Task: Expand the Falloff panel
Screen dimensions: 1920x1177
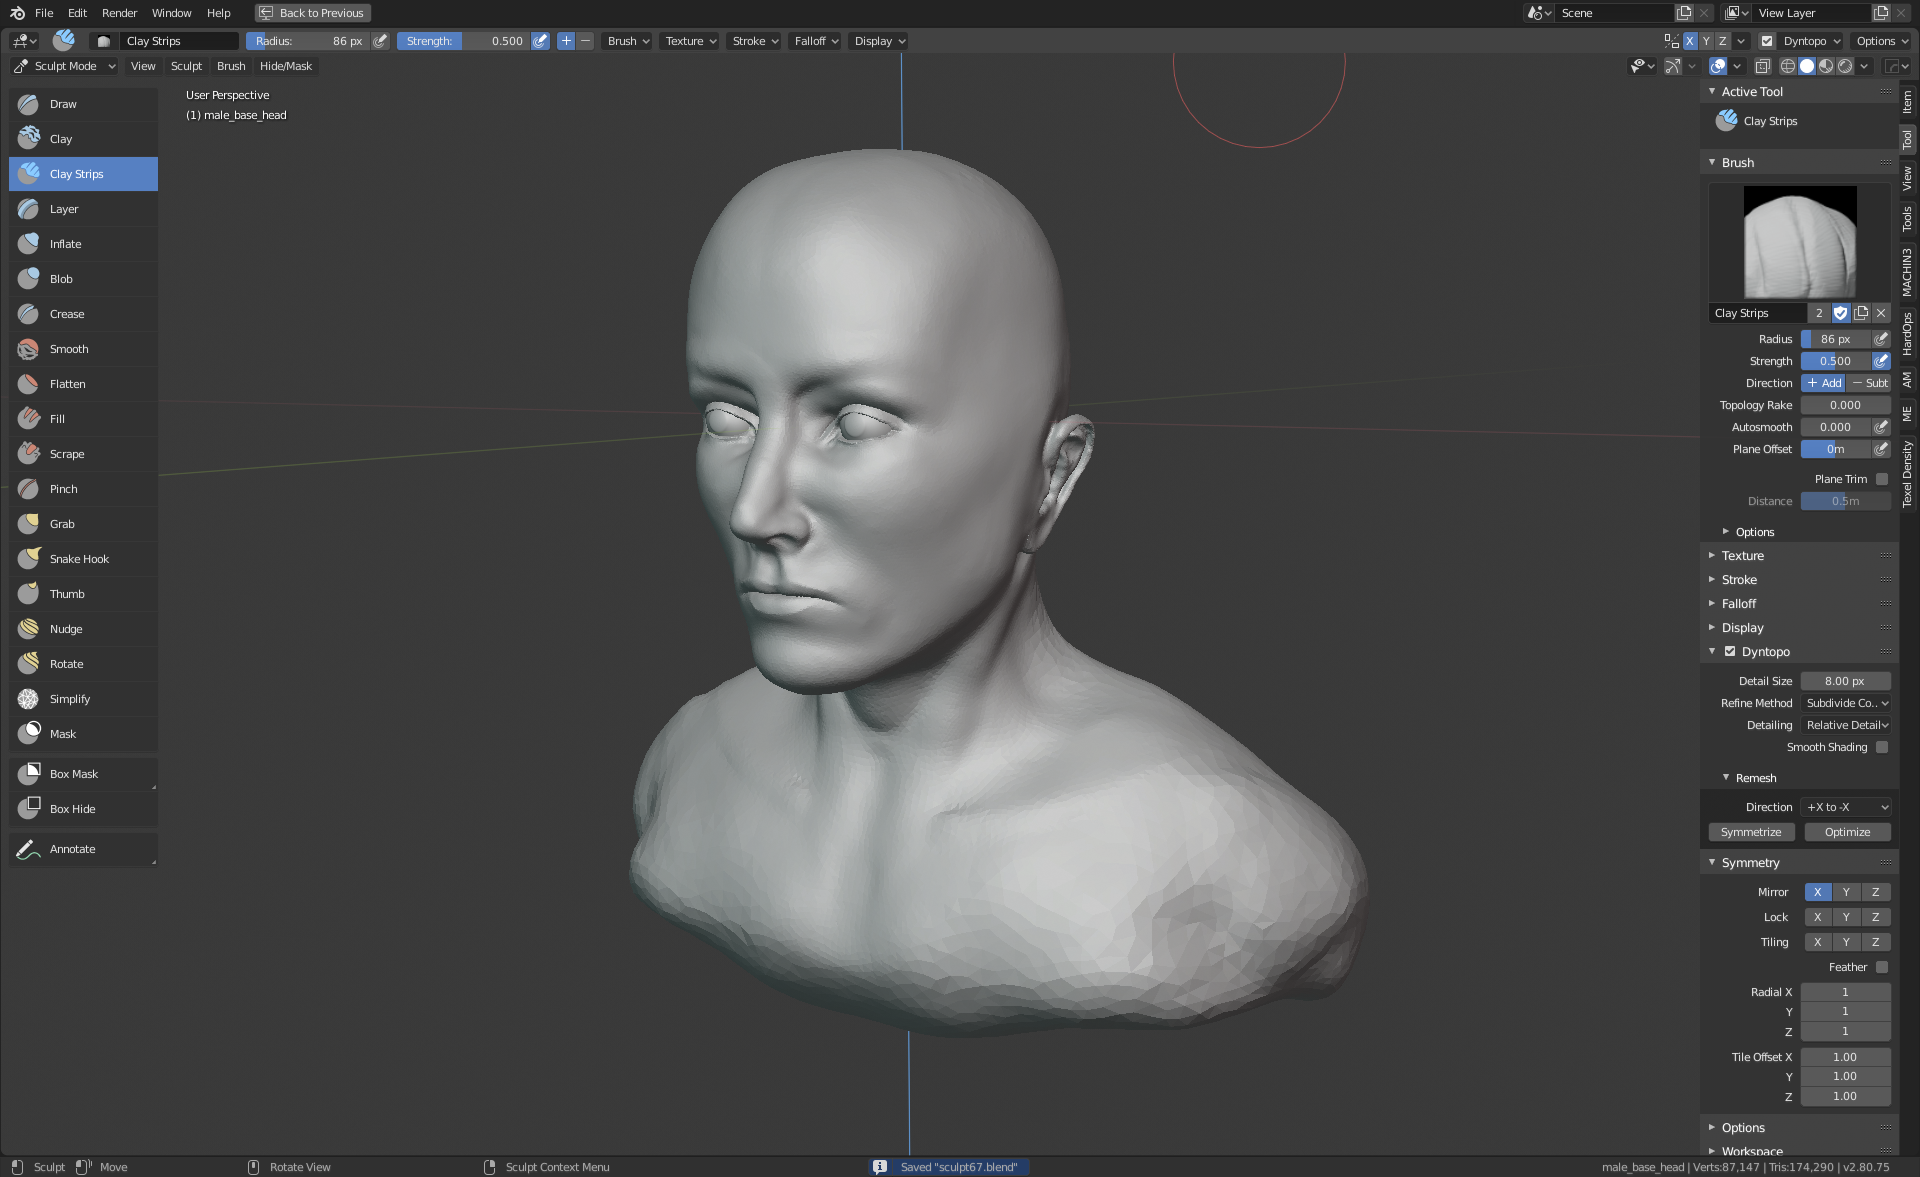Action: coord(1739,604)
